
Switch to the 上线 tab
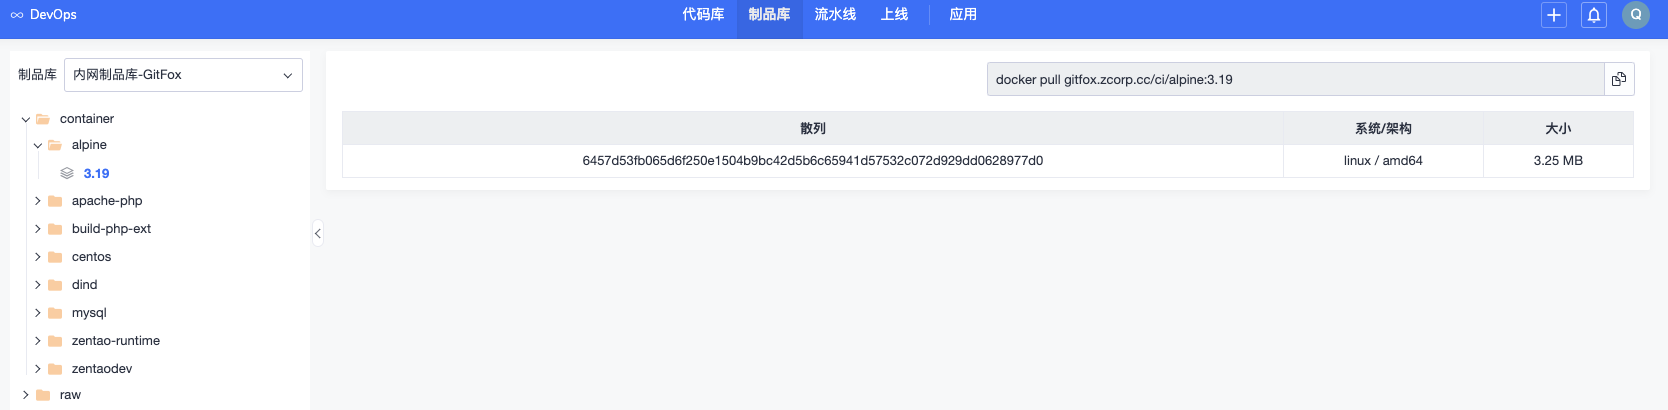coord(894,15)
